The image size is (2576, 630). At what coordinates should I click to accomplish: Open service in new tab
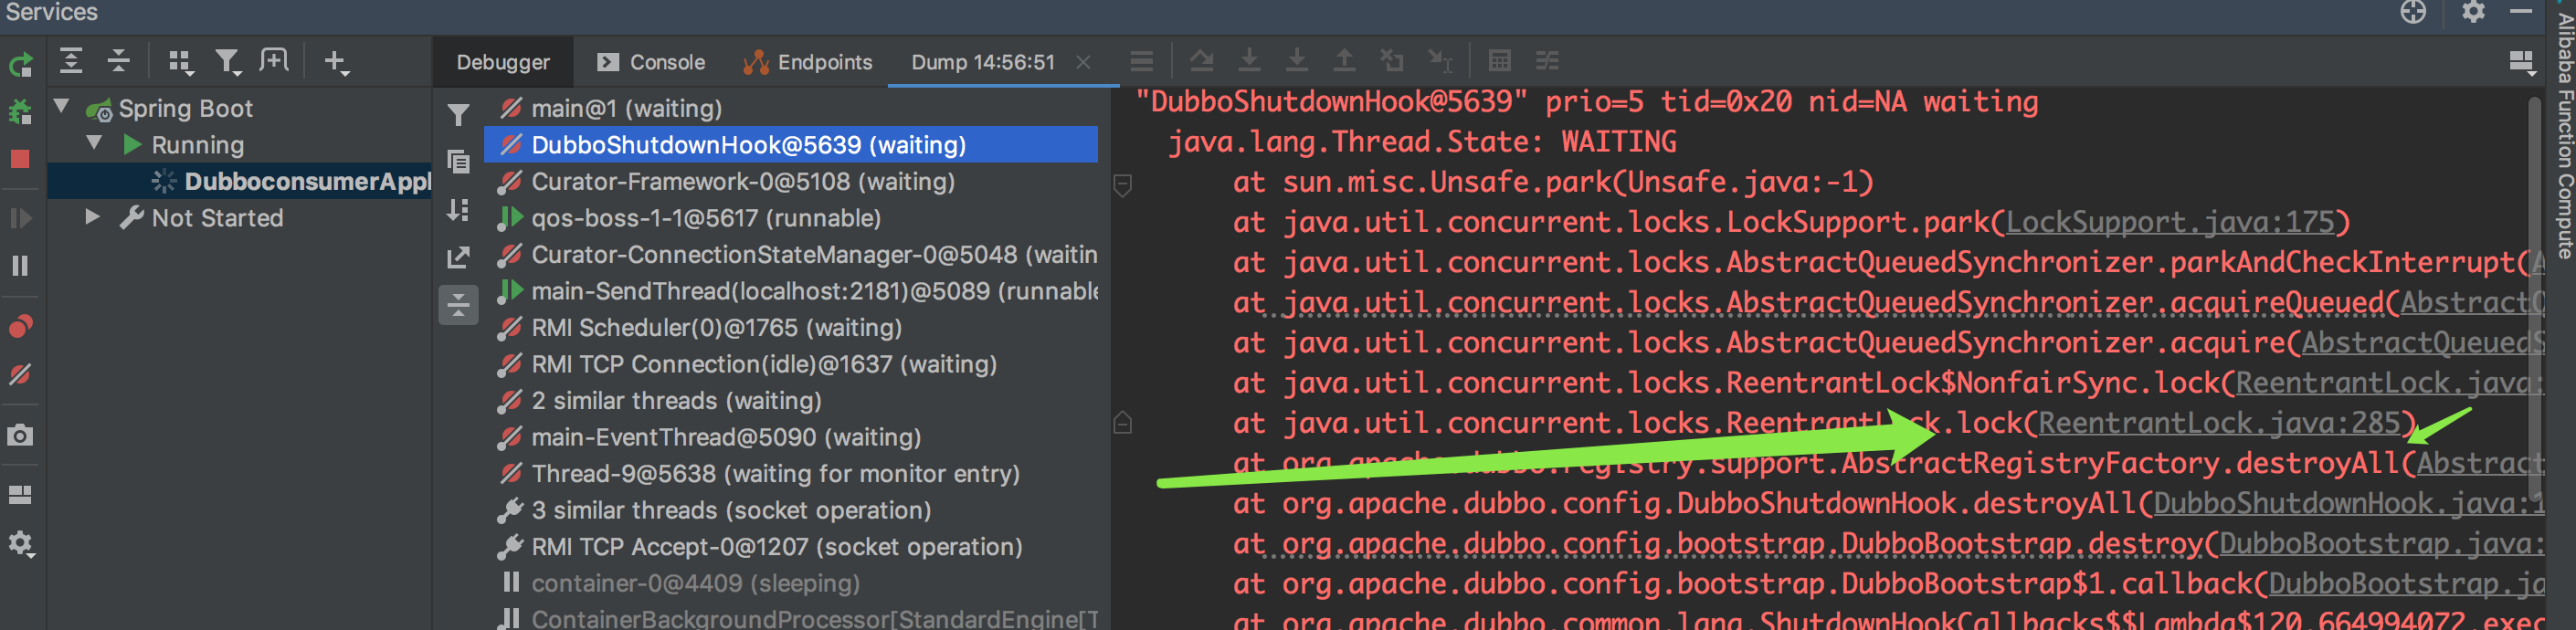[x=274, y=61]
